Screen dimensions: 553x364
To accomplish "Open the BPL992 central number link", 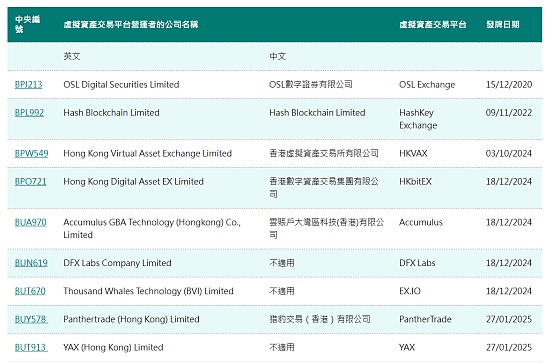I will coord(29,113).
